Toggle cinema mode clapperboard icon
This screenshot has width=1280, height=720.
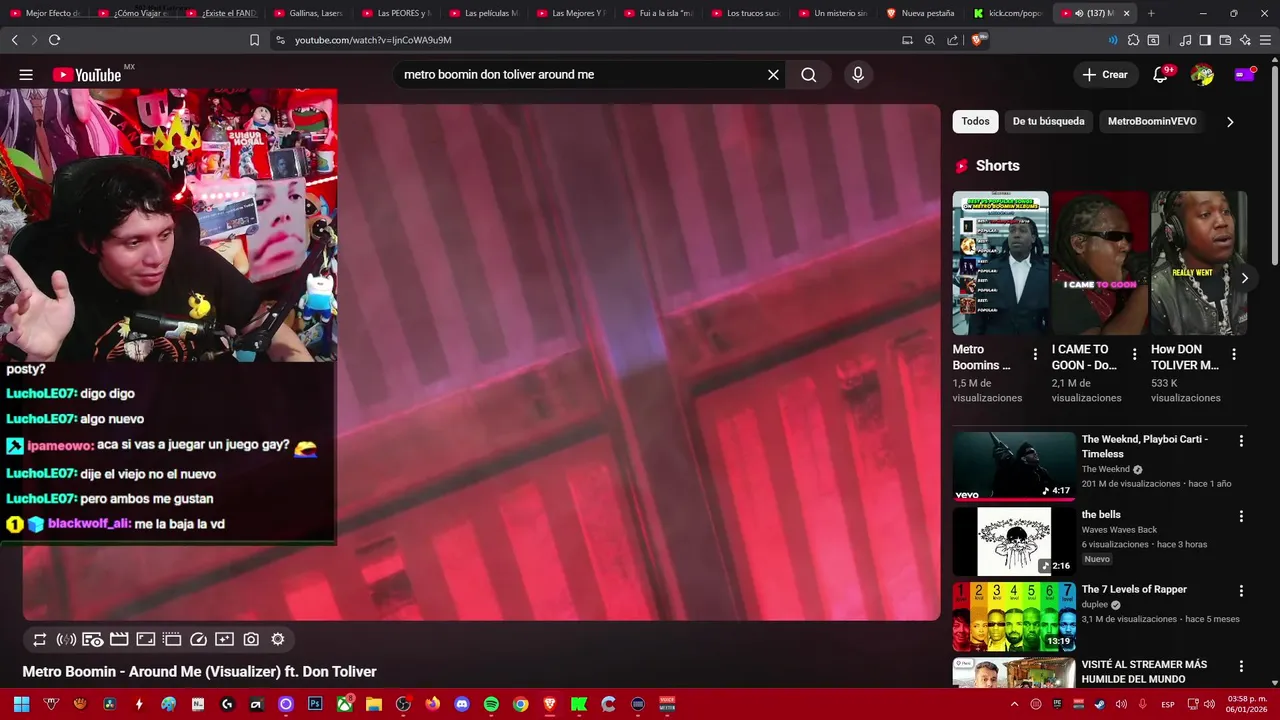coord(119,639)
